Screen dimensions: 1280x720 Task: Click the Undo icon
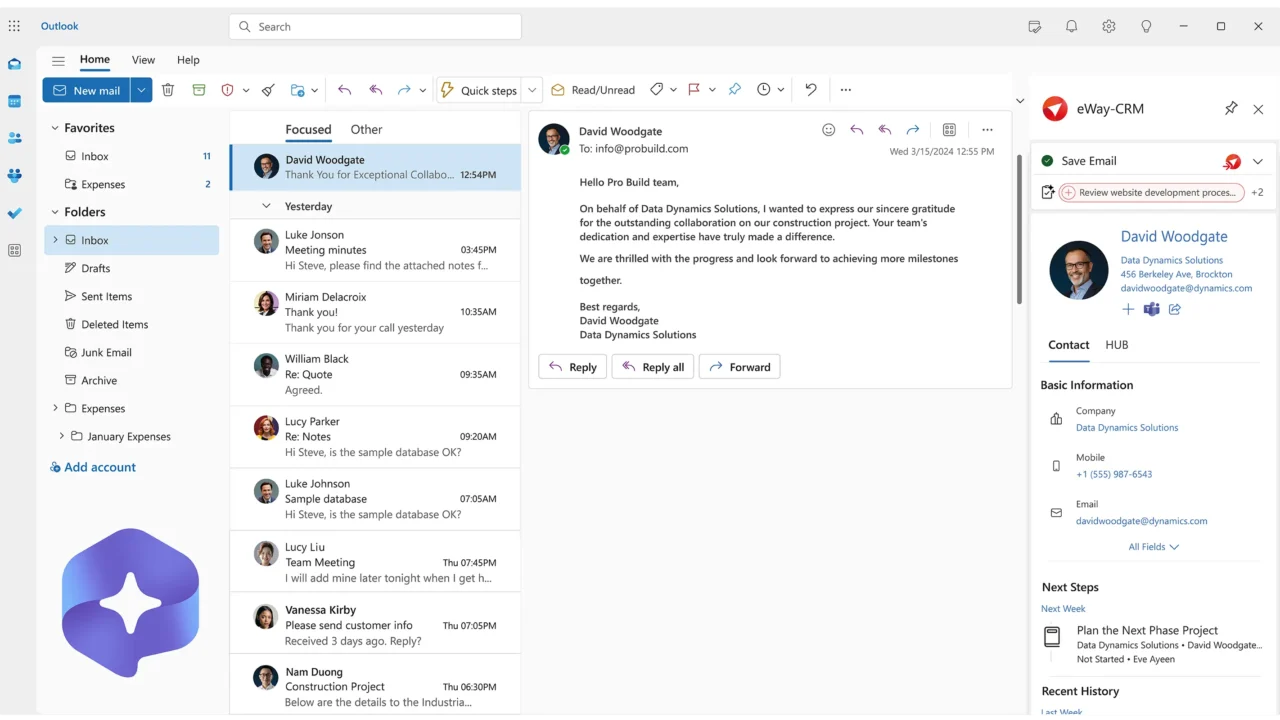(811, 90)
